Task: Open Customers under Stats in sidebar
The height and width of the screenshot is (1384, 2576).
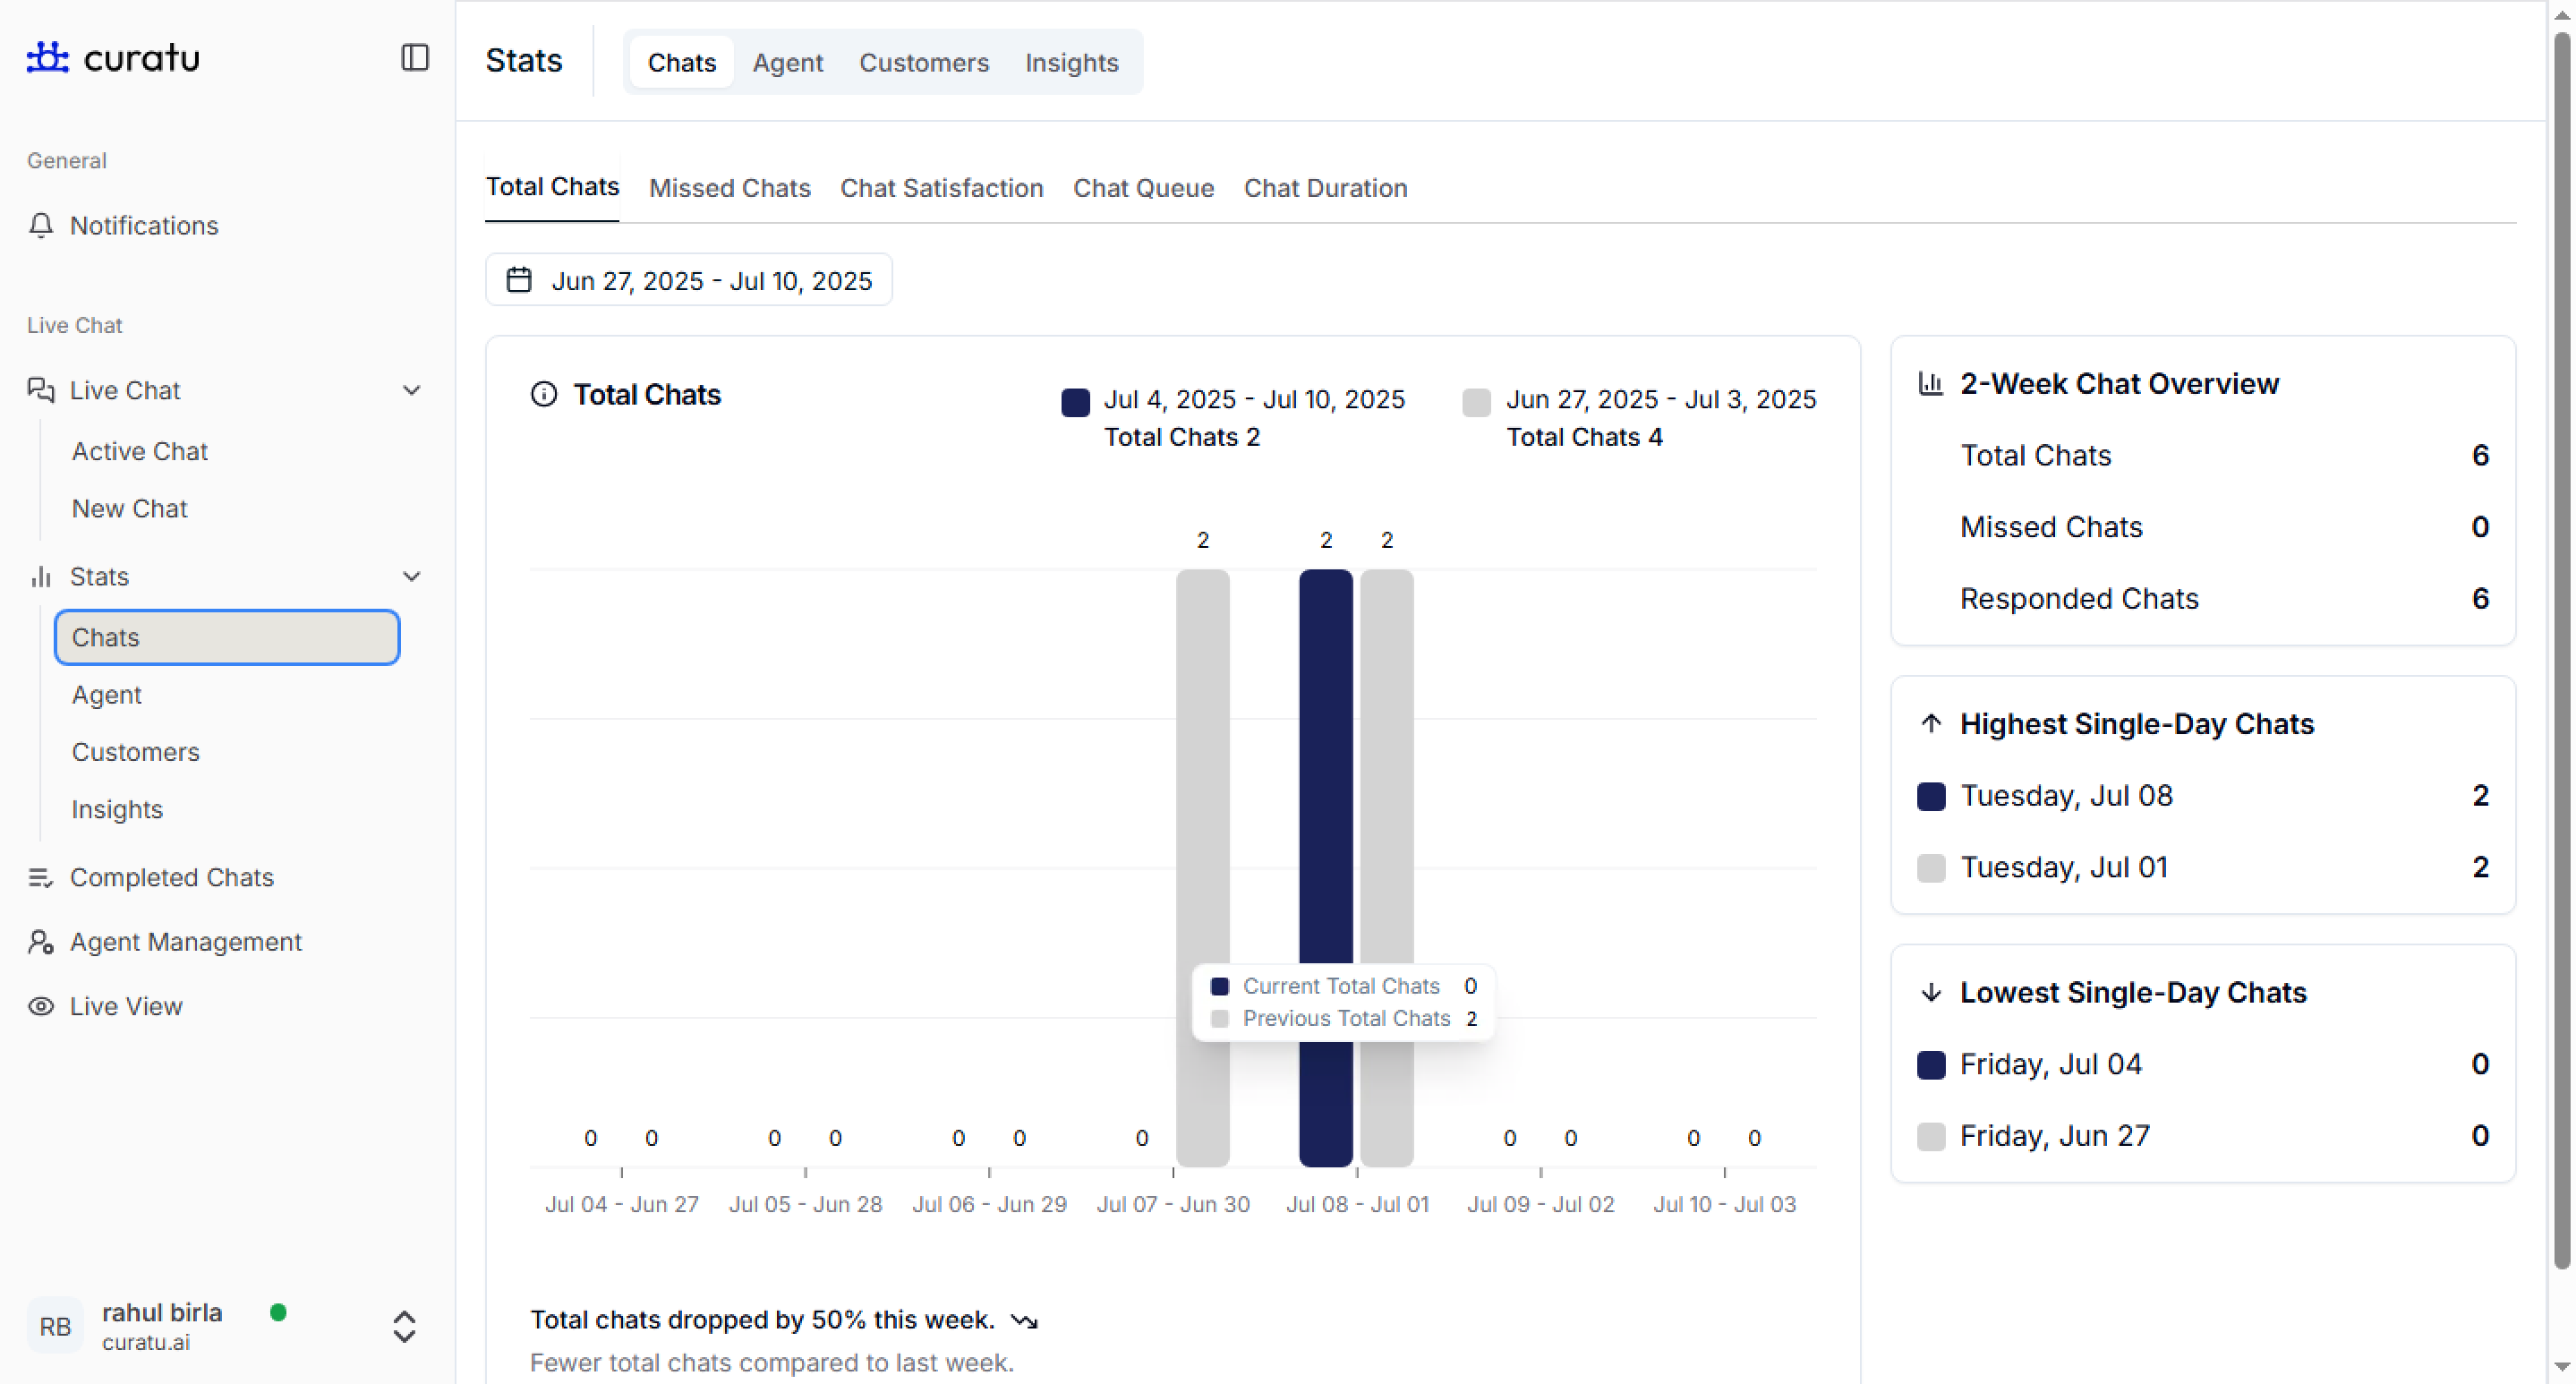Action: tap(135, 752)
